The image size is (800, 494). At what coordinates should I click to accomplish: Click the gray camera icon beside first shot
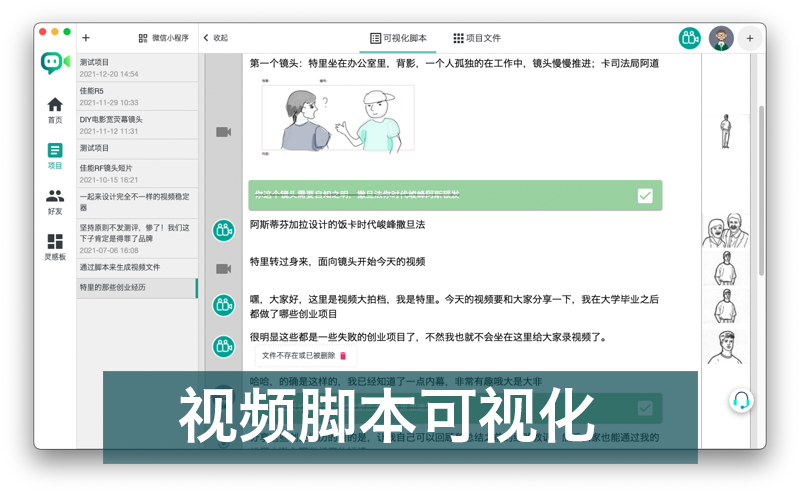click(223, 132)
